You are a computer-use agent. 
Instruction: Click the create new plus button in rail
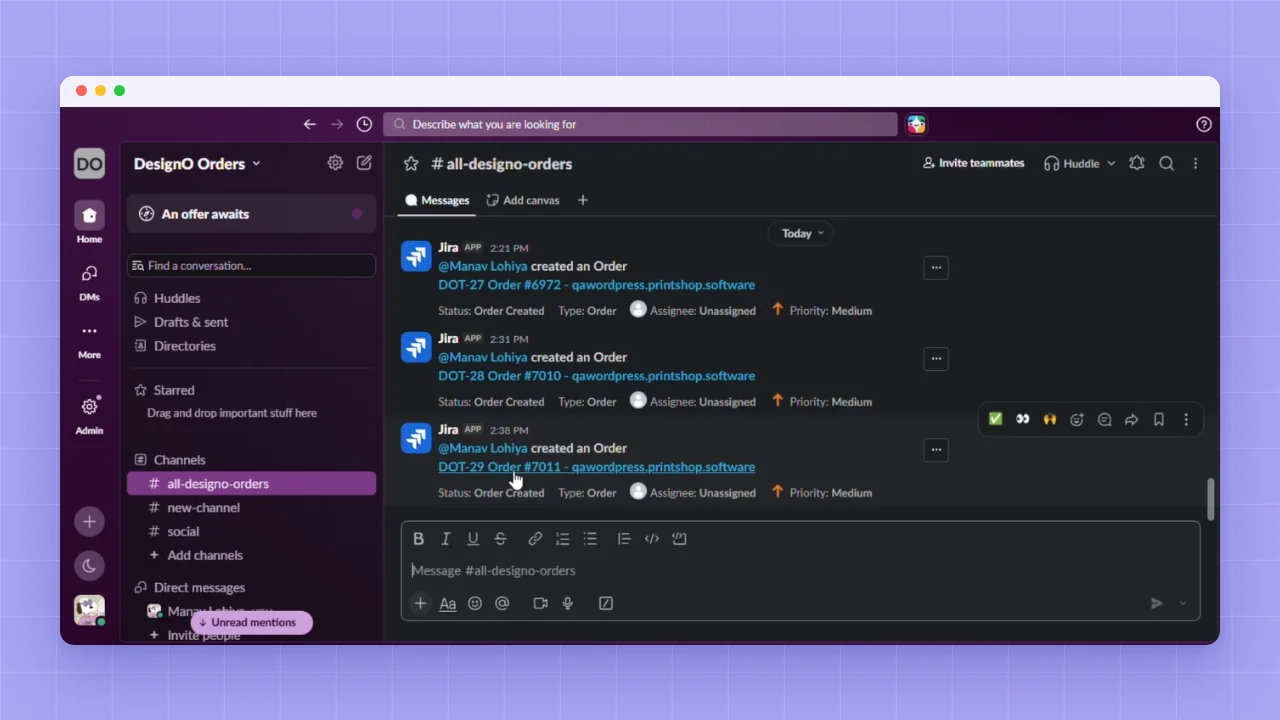pos(89,521)
